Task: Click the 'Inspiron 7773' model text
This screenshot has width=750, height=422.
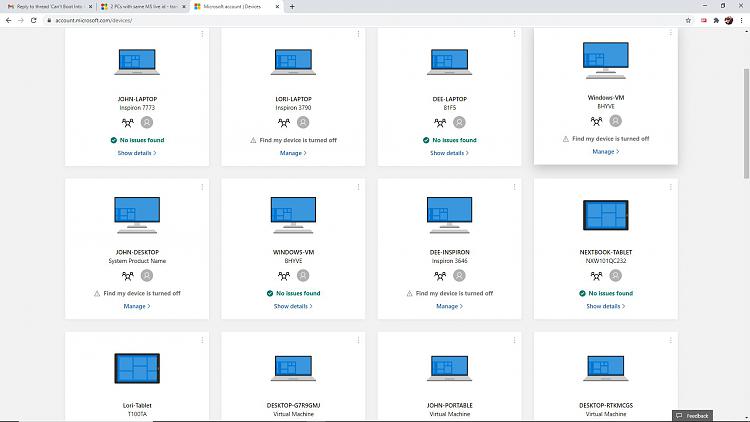Action: tap(137, 108)
